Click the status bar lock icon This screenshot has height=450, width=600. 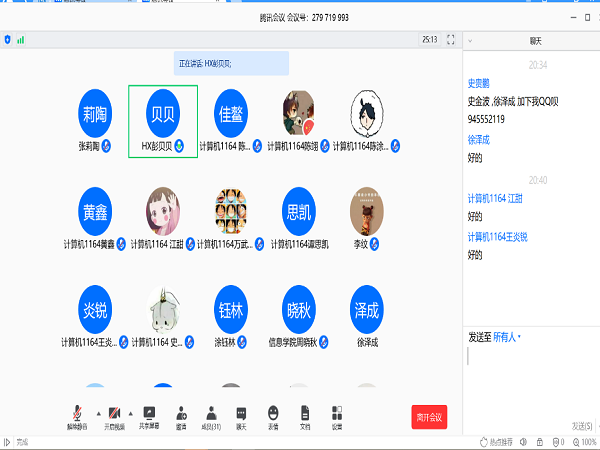[540, 442]
